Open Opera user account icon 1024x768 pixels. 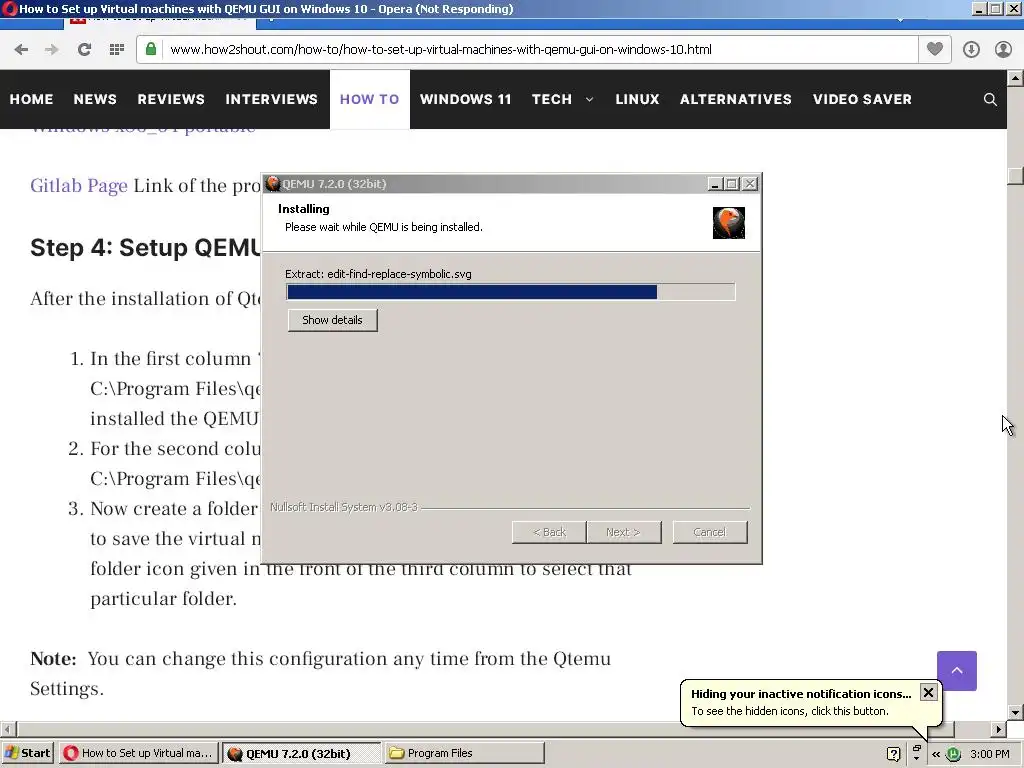pos(1003,50)
